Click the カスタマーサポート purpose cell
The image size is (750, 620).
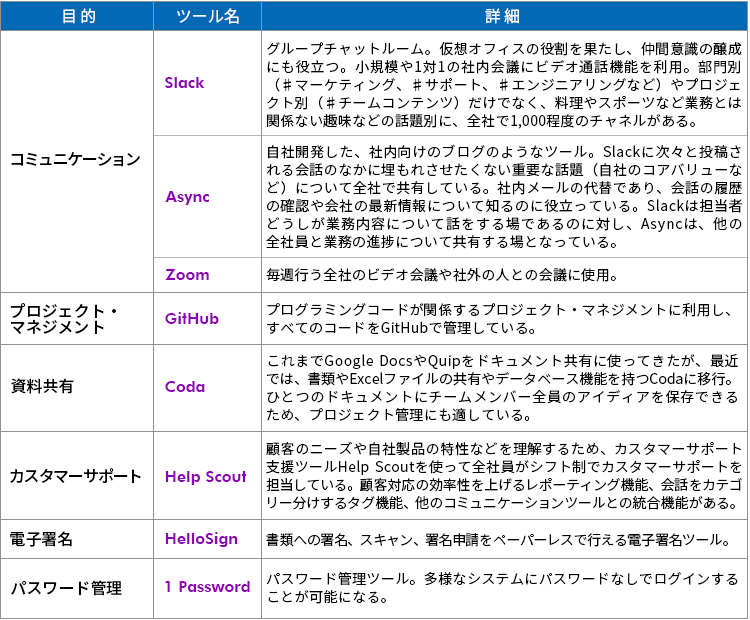76,476
